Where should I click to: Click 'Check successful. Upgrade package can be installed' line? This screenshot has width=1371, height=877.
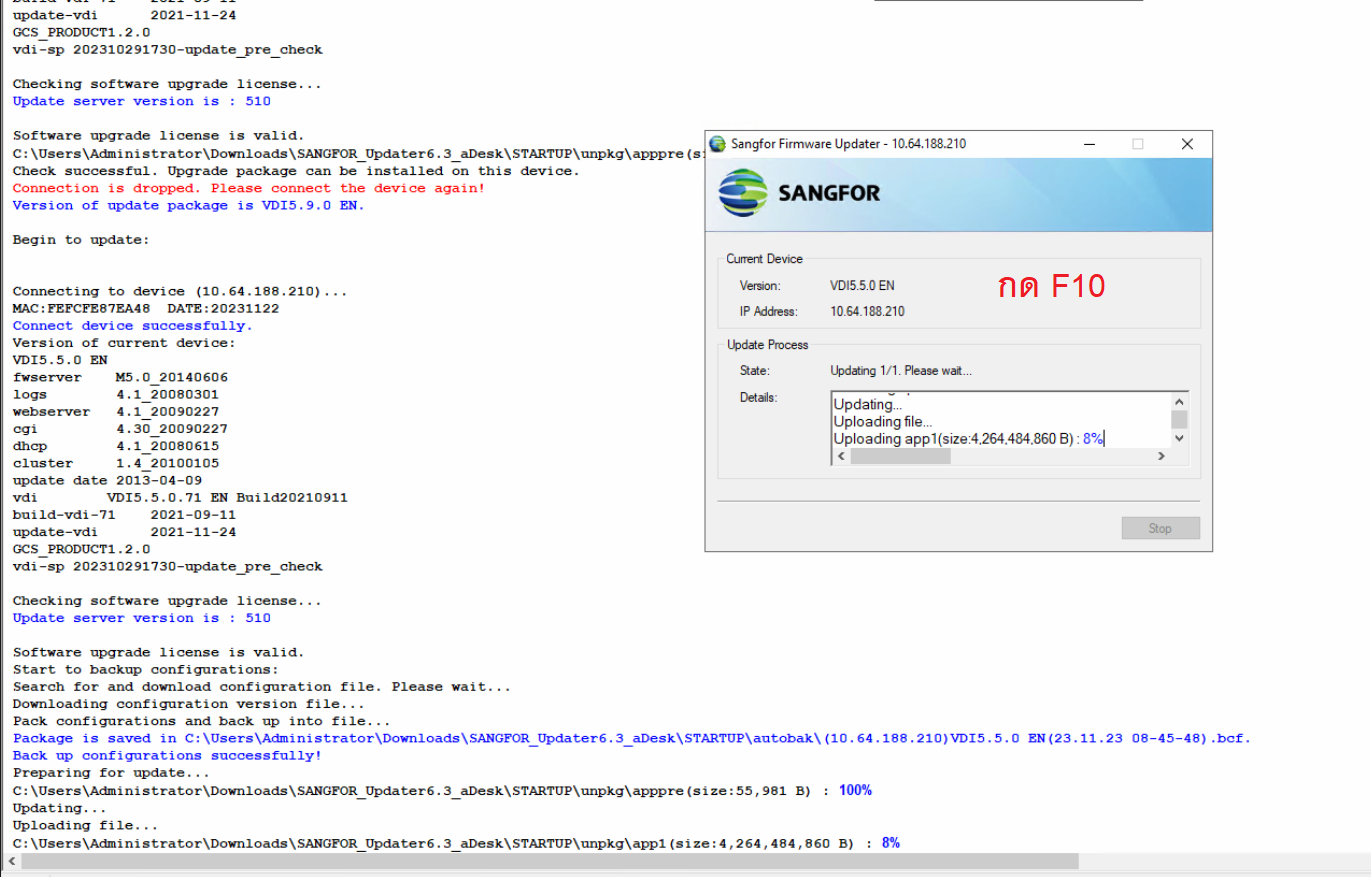[x=296, y=171]
